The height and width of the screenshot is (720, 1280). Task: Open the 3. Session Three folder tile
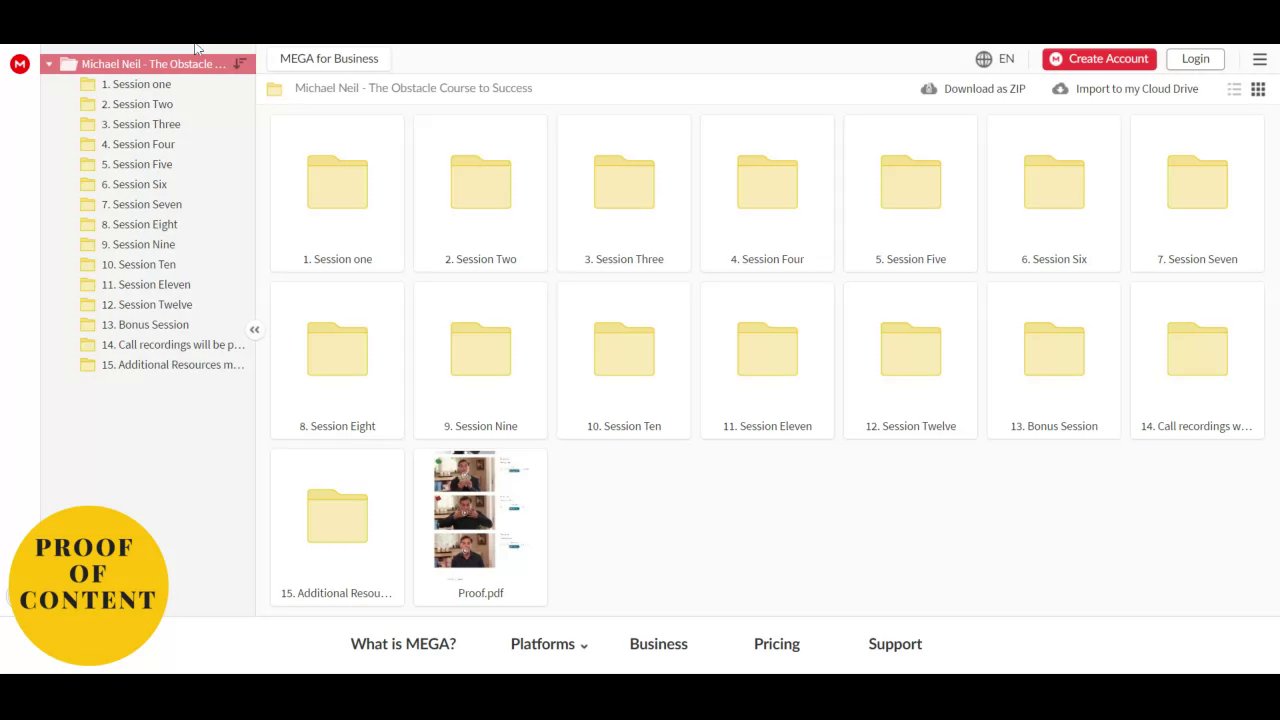pyautogui.click(x=624, y=193)
